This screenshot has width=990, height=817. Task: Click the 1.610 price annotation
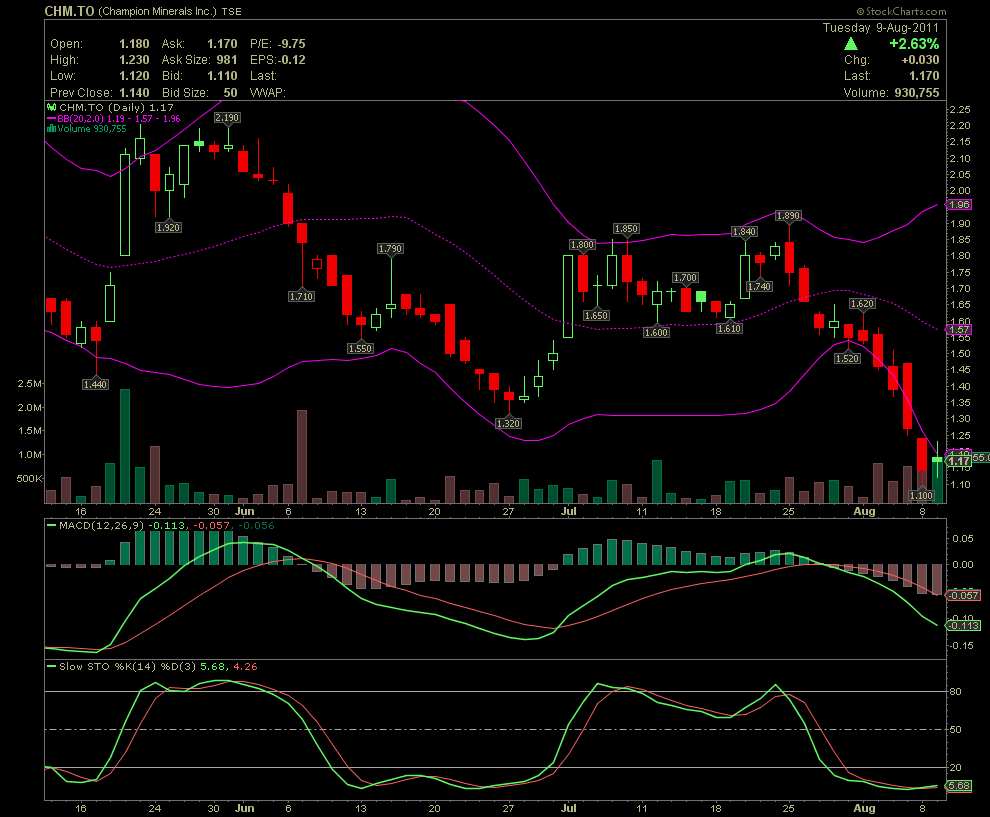[729, 328]
